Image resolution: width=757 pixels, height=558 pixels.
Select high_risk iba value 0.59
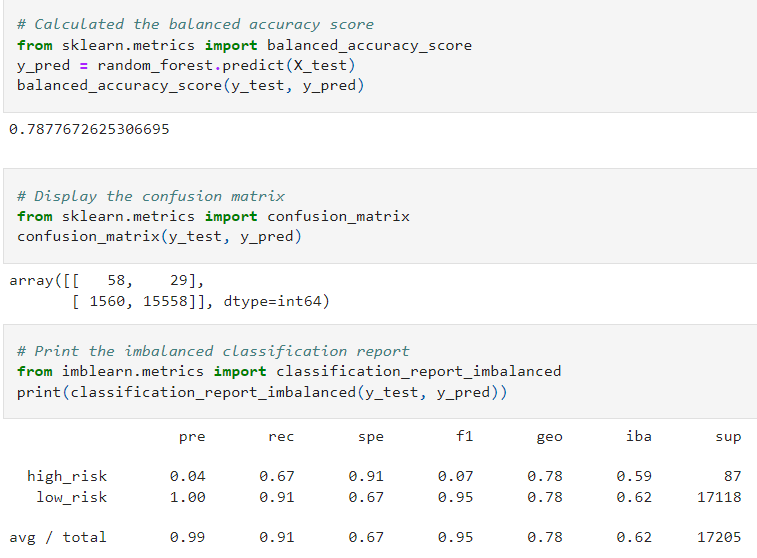click(634, 477)
